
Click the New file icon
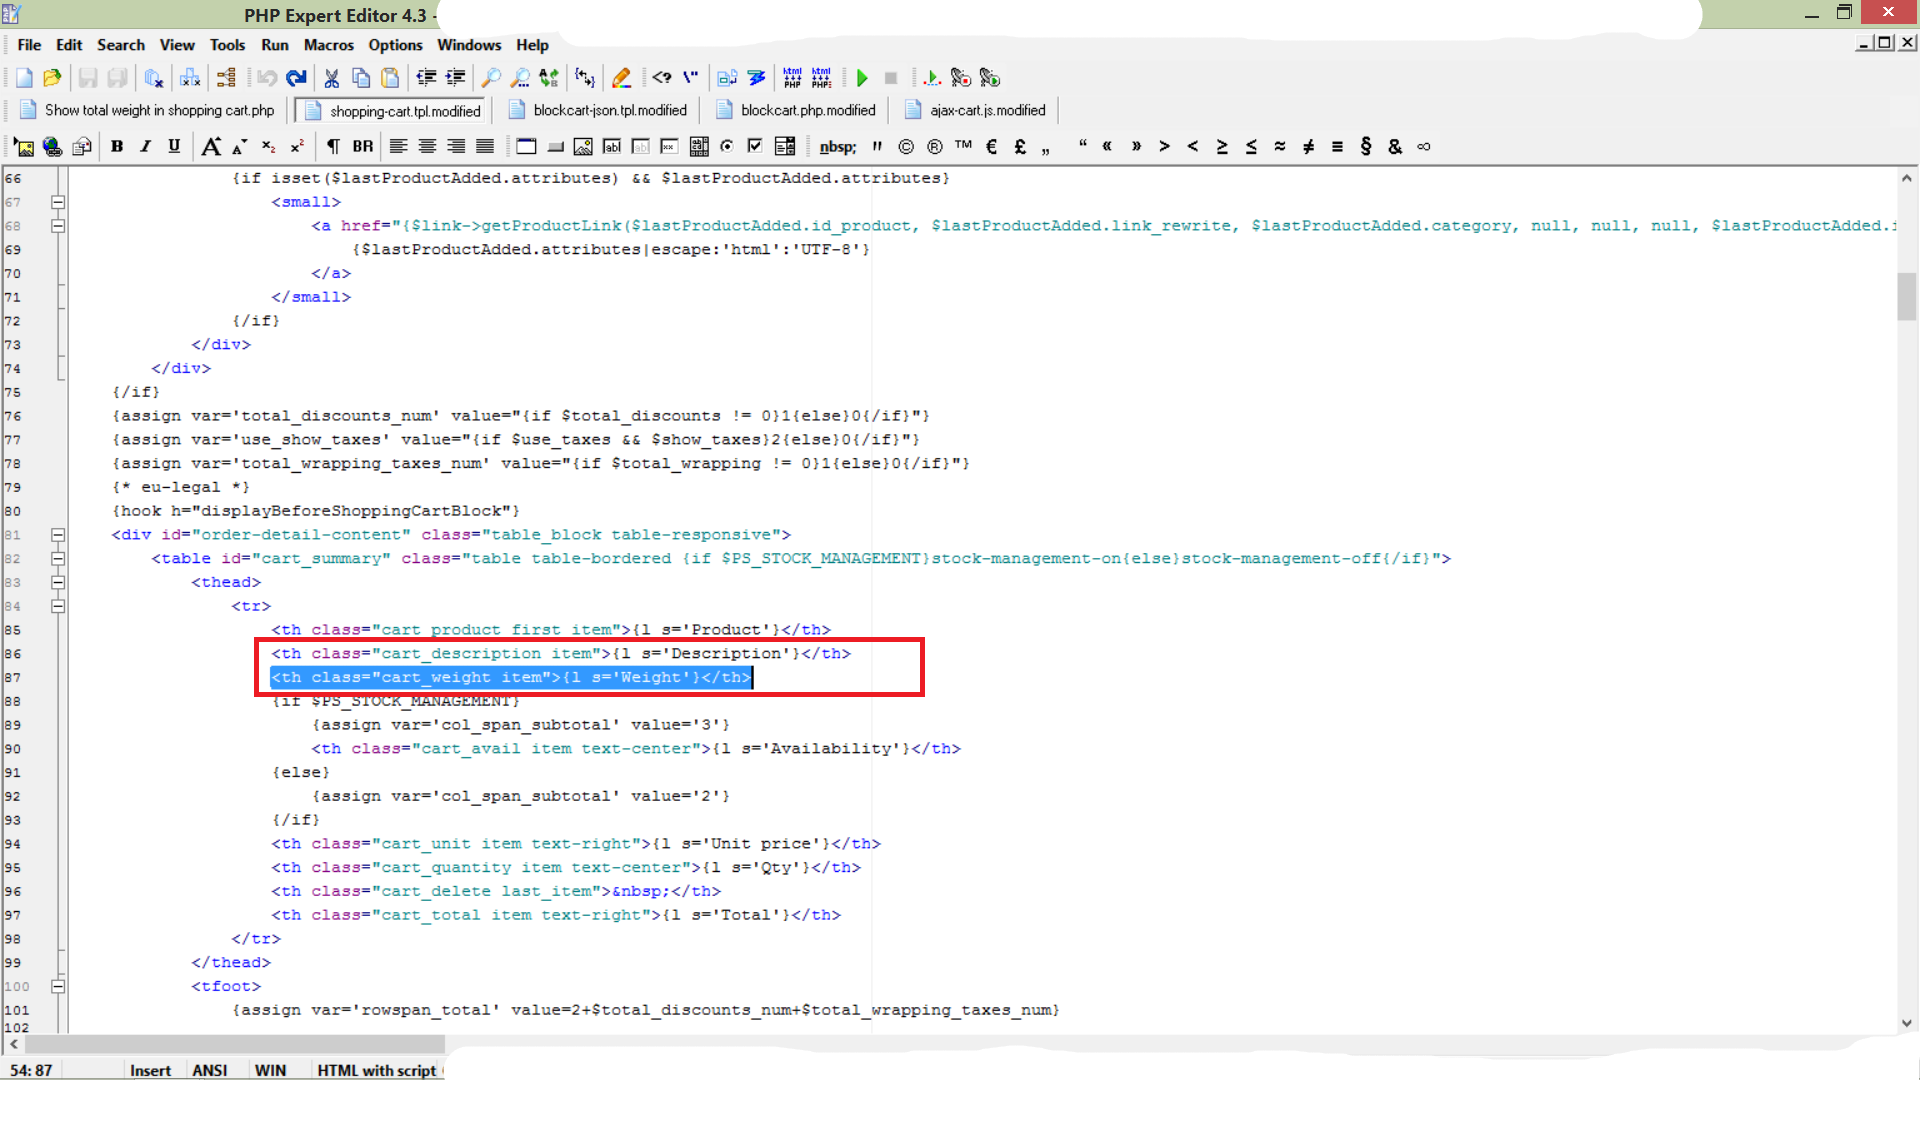[x=24, y=78]
